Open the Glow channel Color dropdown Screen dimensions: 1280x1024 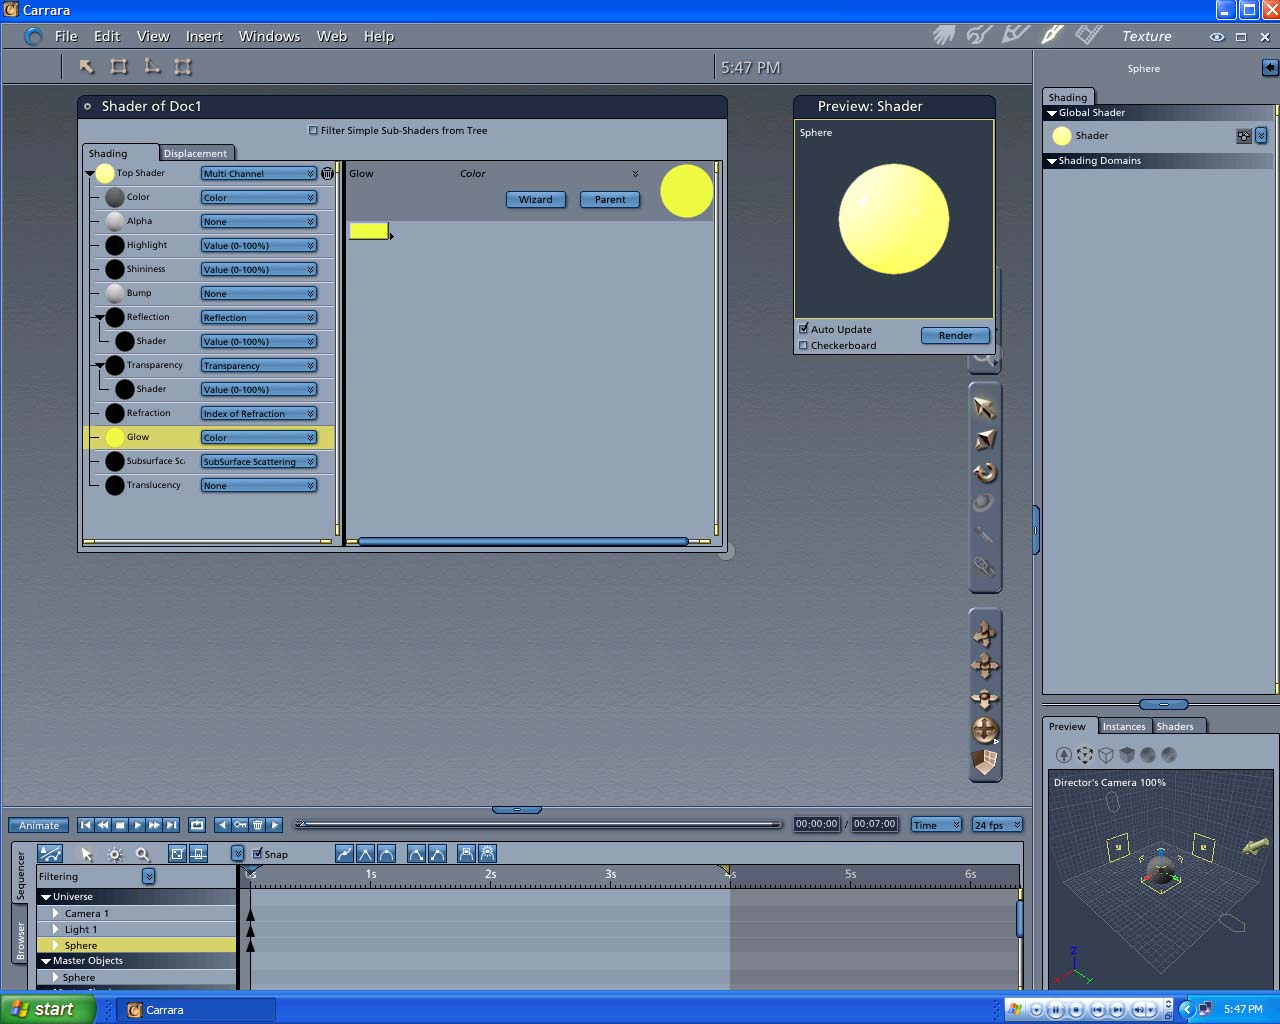(x=259, y=437)
